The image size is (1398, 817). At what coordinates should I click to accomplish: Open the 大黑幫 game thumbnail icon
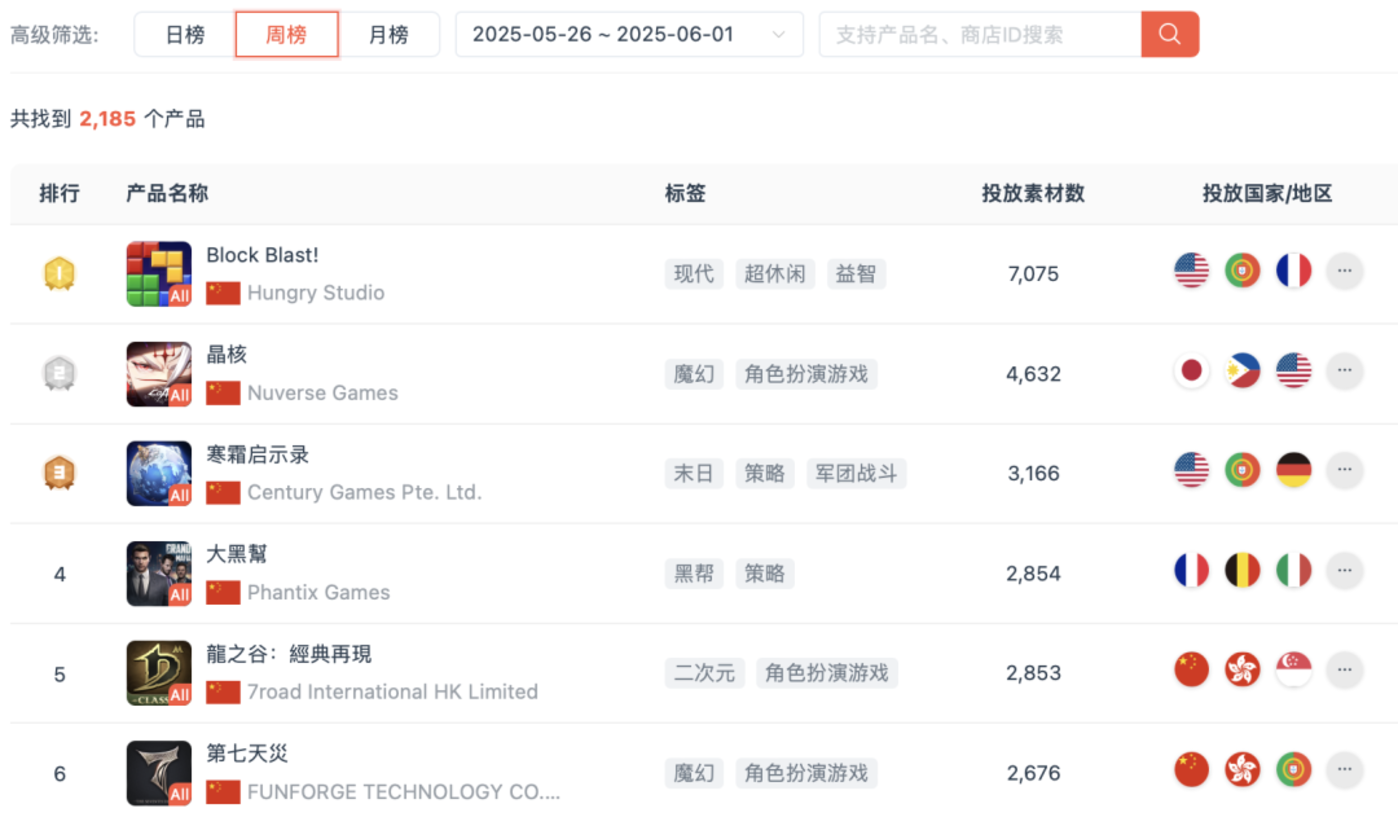click(x=159, y=573)
